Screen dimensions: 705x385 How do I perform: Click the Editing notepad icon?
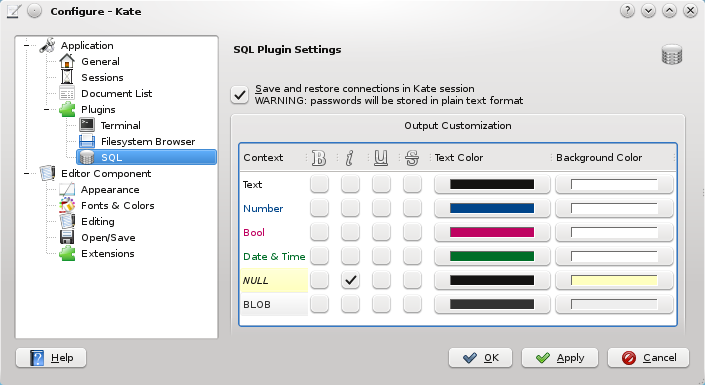[67, 221]
